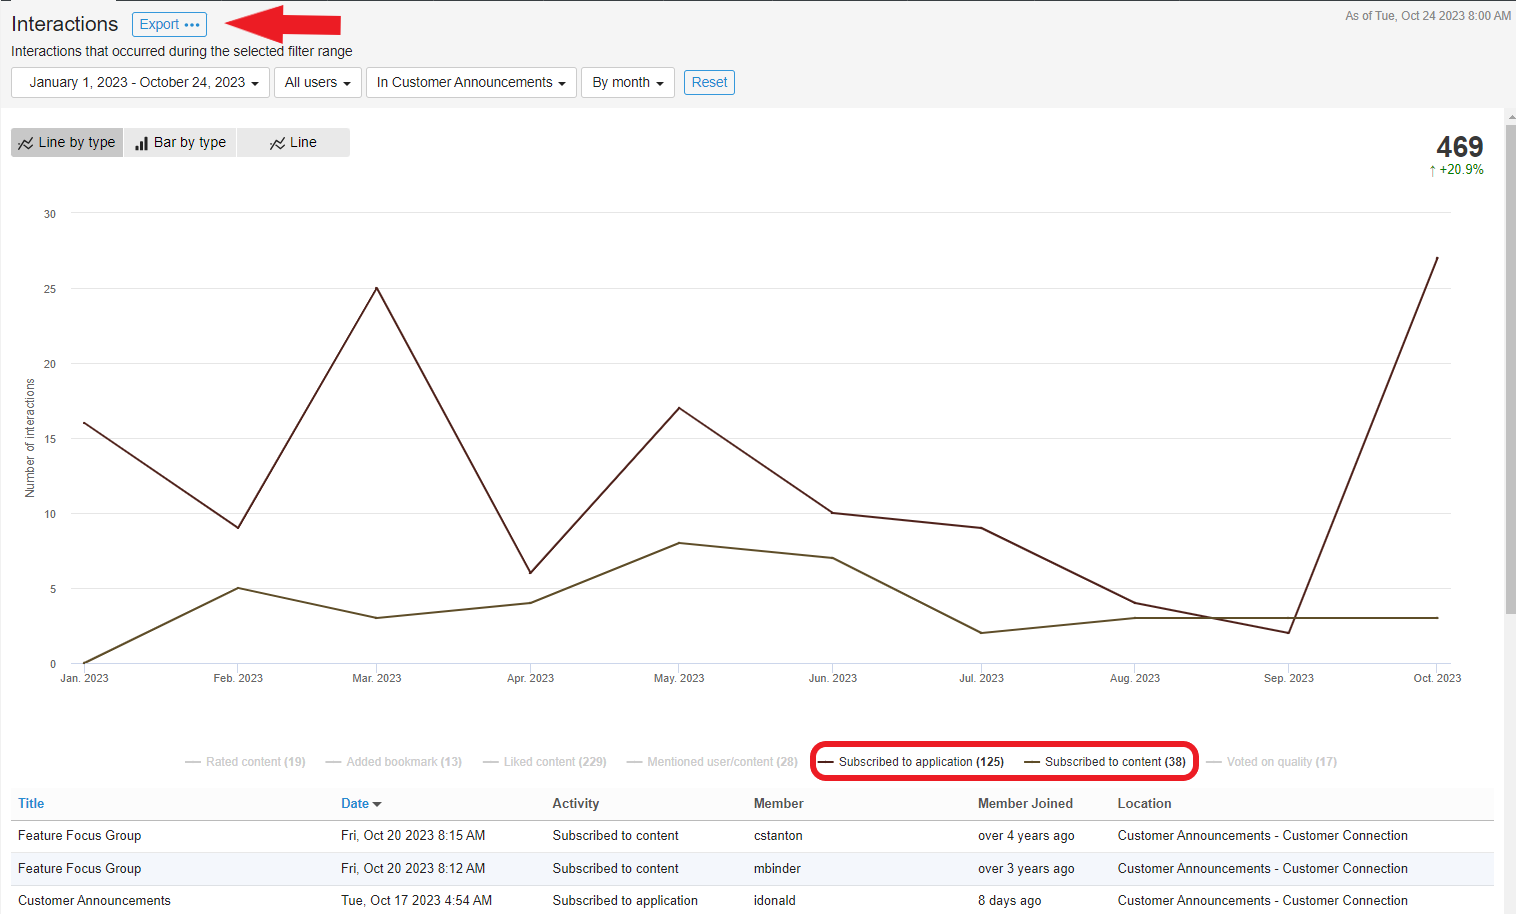Click over 4 years ago joined value

click(x=1026, y=835)
